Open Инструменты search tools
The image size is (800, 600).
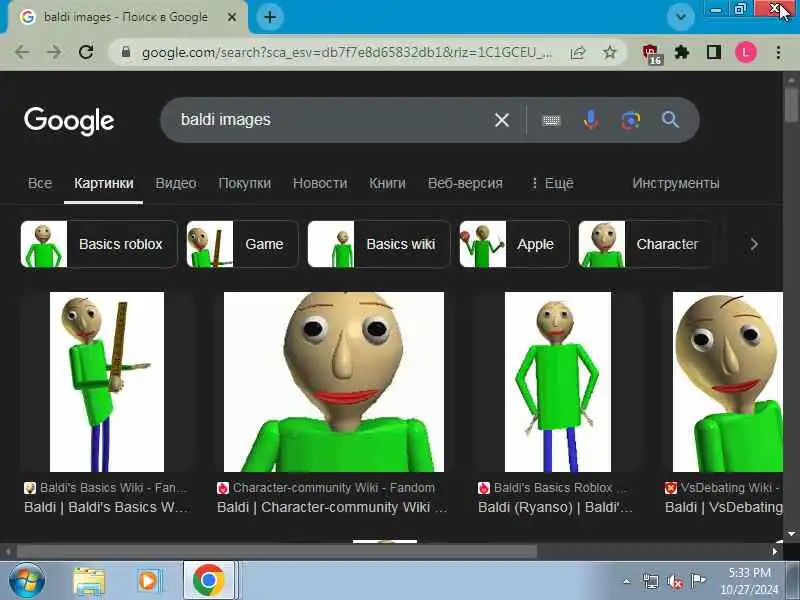[676, 183]
